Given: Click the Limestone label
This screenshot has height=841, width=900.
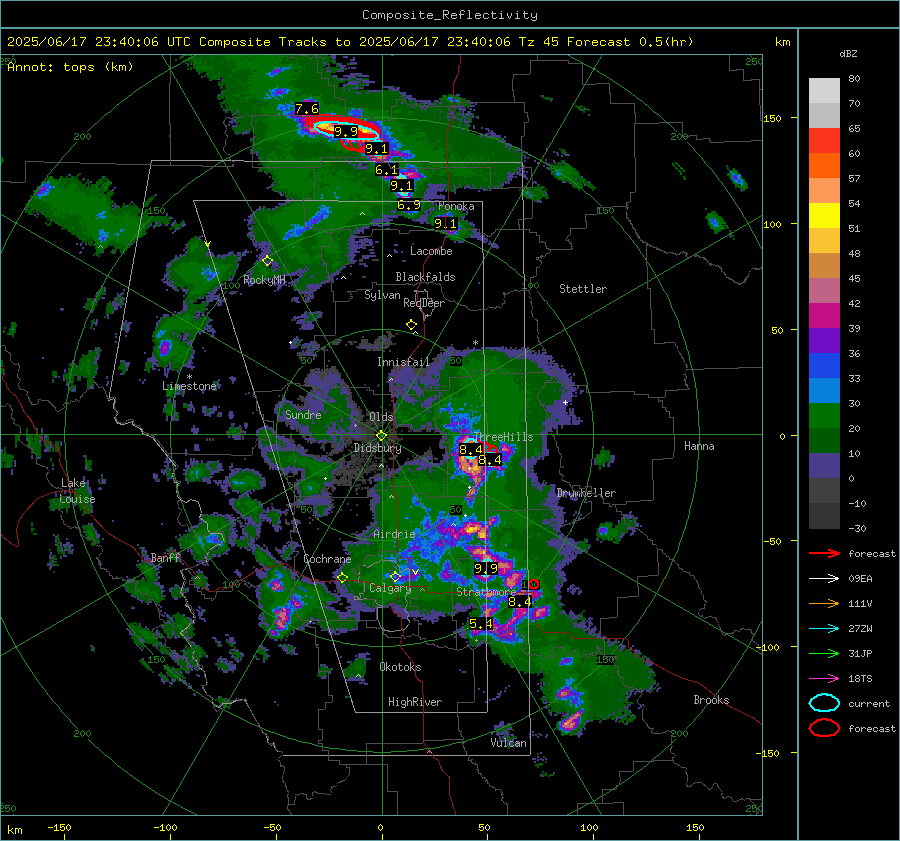Looking at the screenshot, I should 189,386.
